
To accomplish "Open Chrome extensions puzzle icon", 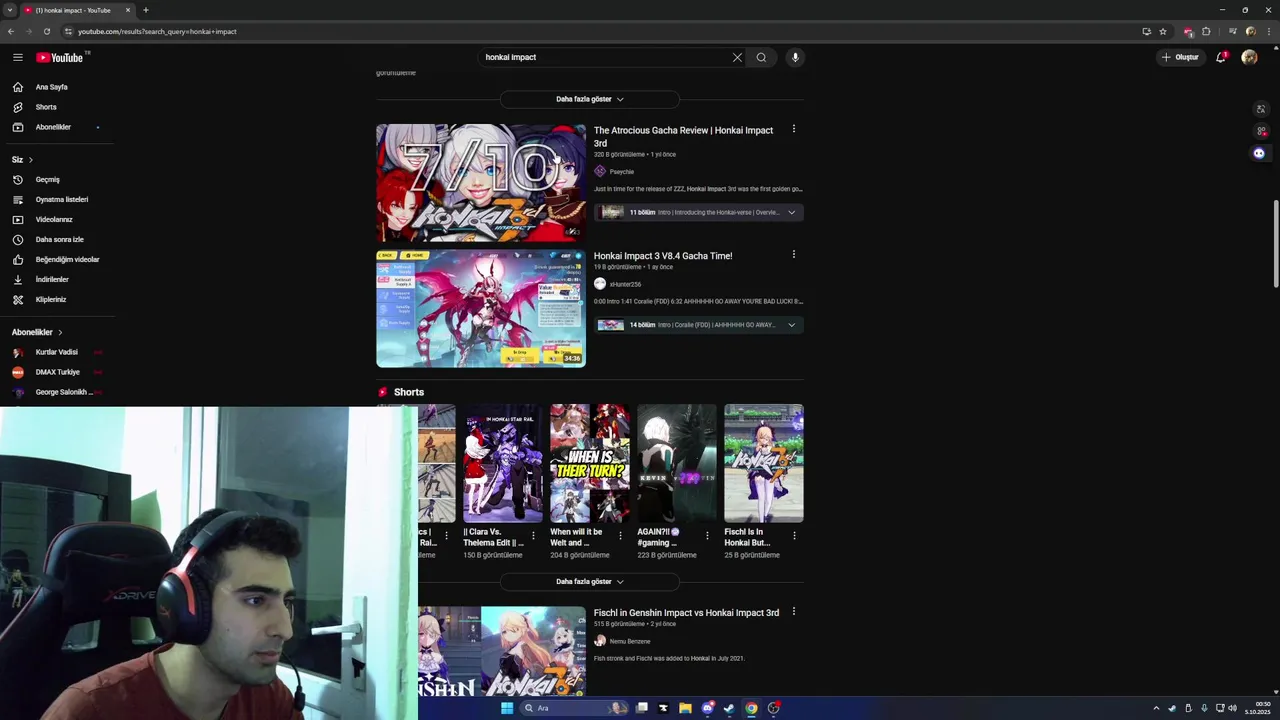I will [1206, 31].
